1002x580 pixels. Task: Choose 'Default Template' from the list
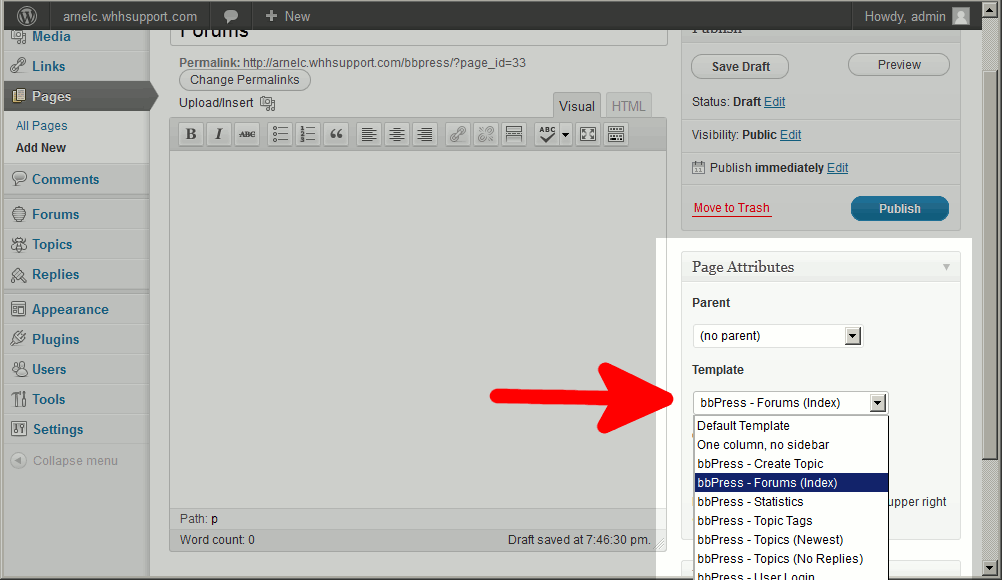click(743, 426)
